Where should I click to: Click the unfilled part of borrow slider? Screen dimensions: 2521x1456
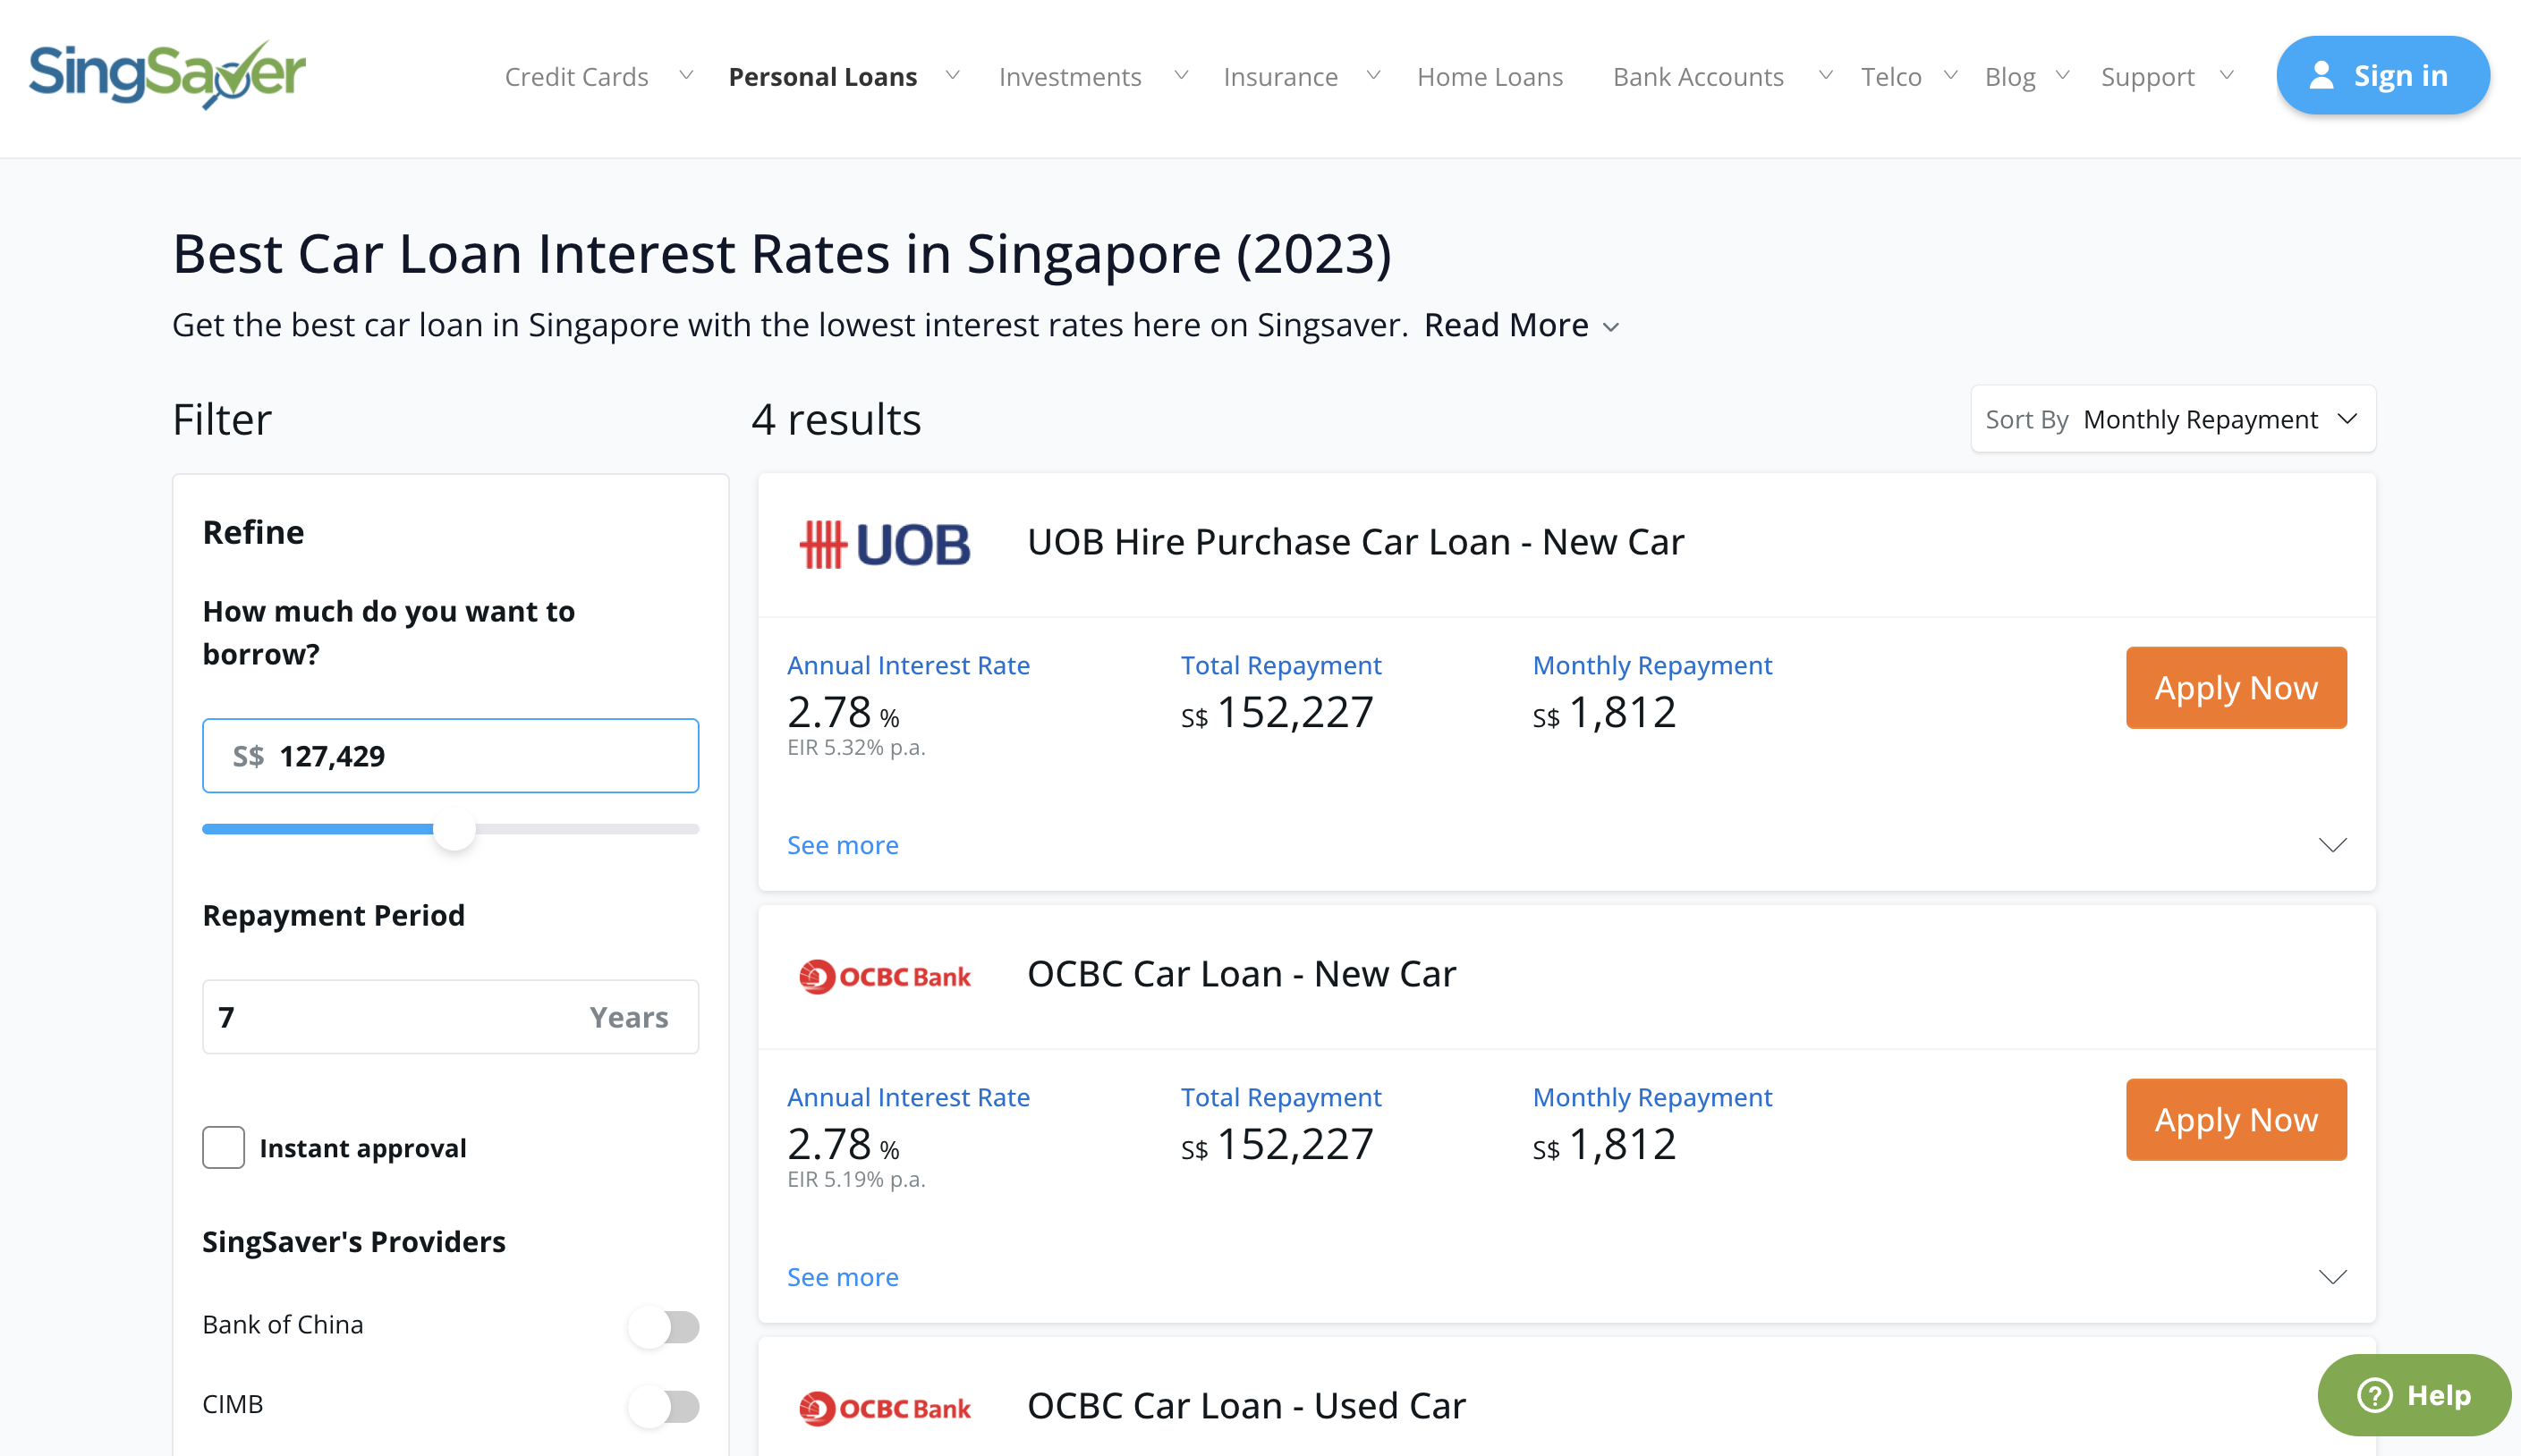[x=587, y=829]
